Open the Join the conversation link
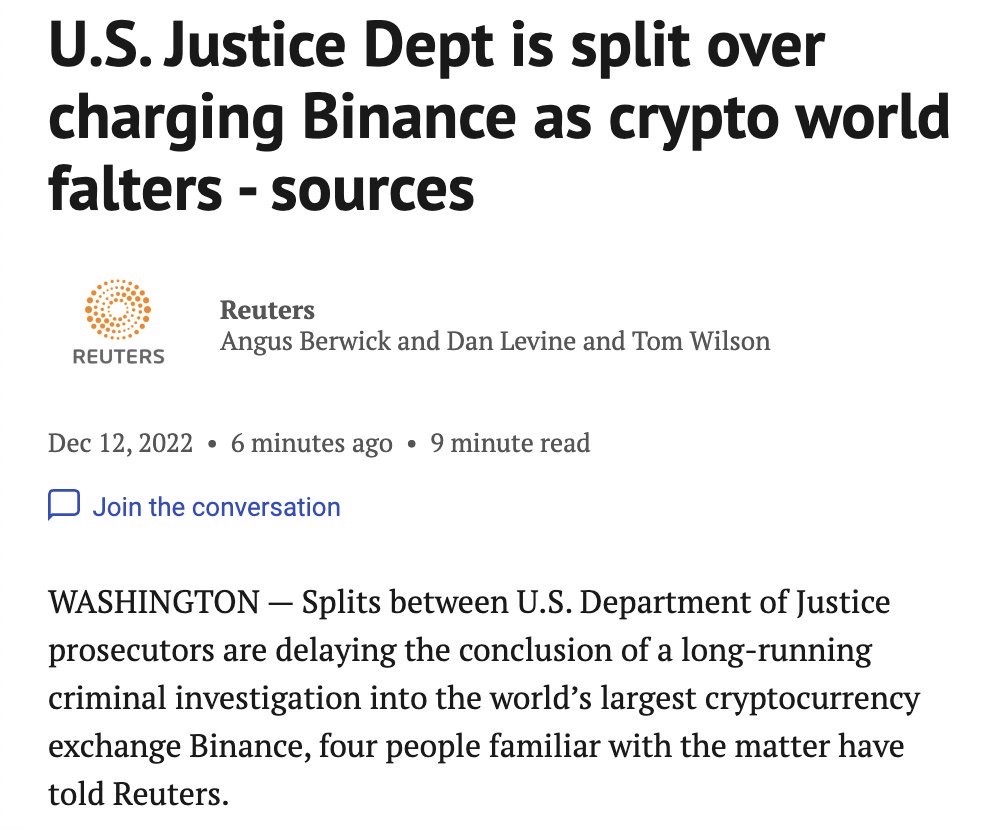982x830 pixels. tap(216, 507)
